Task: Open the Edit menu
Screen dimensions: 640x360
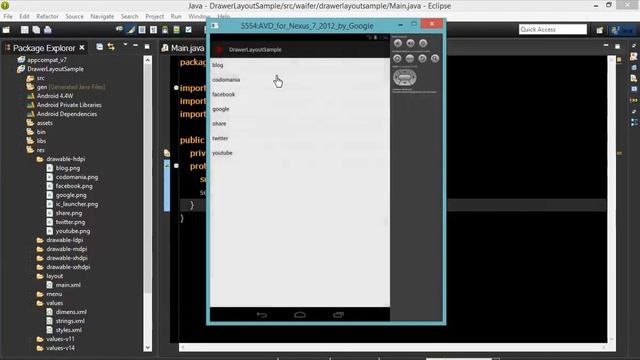Action: (x=24, y=16)
